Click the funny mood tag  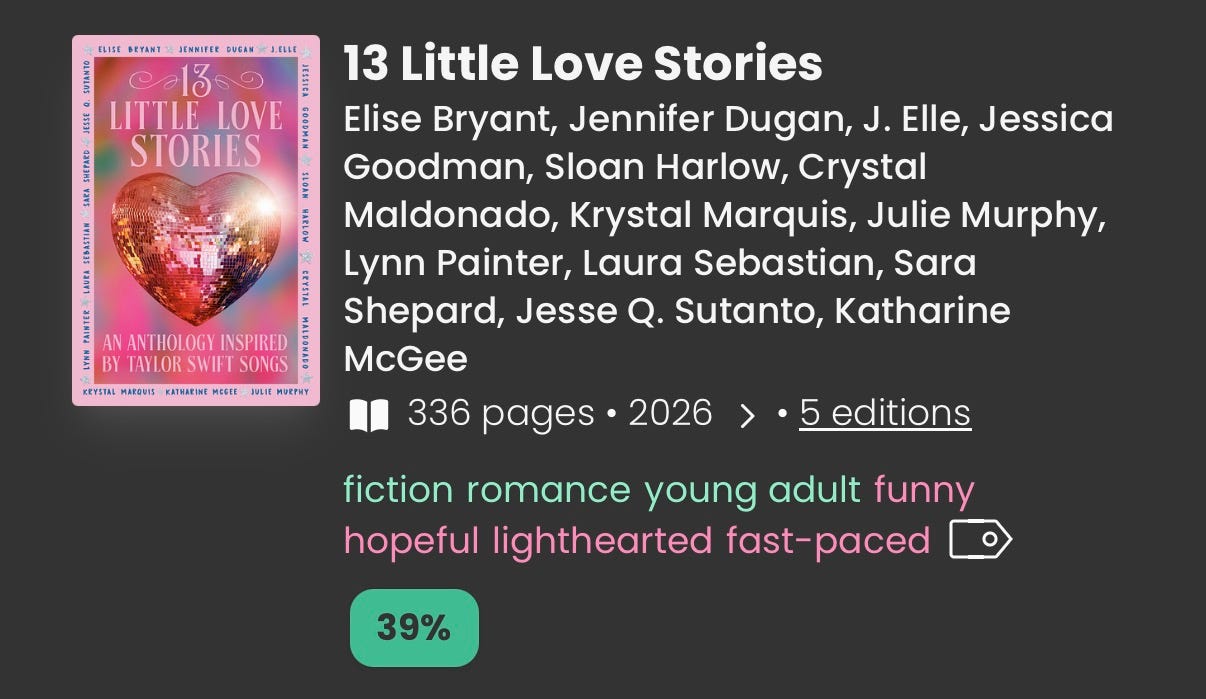pos(924,491)
